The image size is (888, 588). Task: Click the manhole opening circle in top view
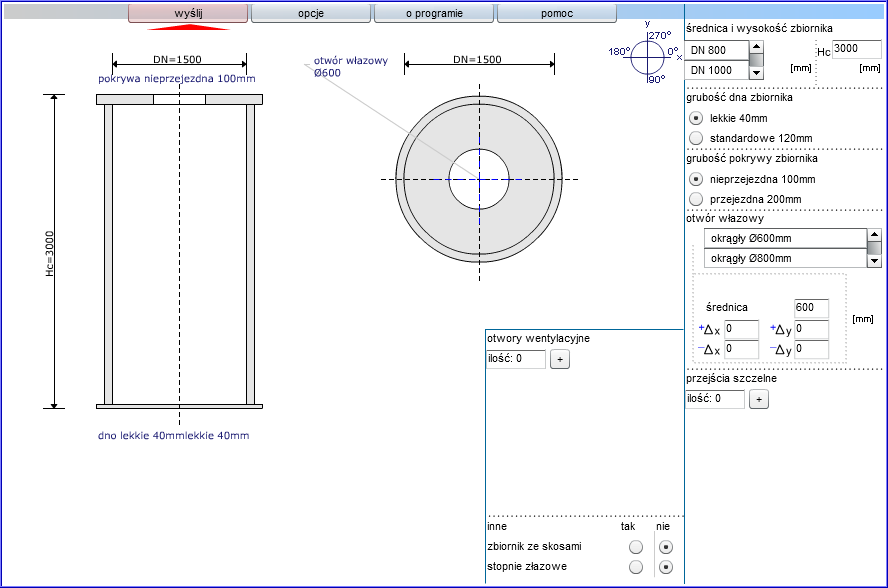point(479,180)
